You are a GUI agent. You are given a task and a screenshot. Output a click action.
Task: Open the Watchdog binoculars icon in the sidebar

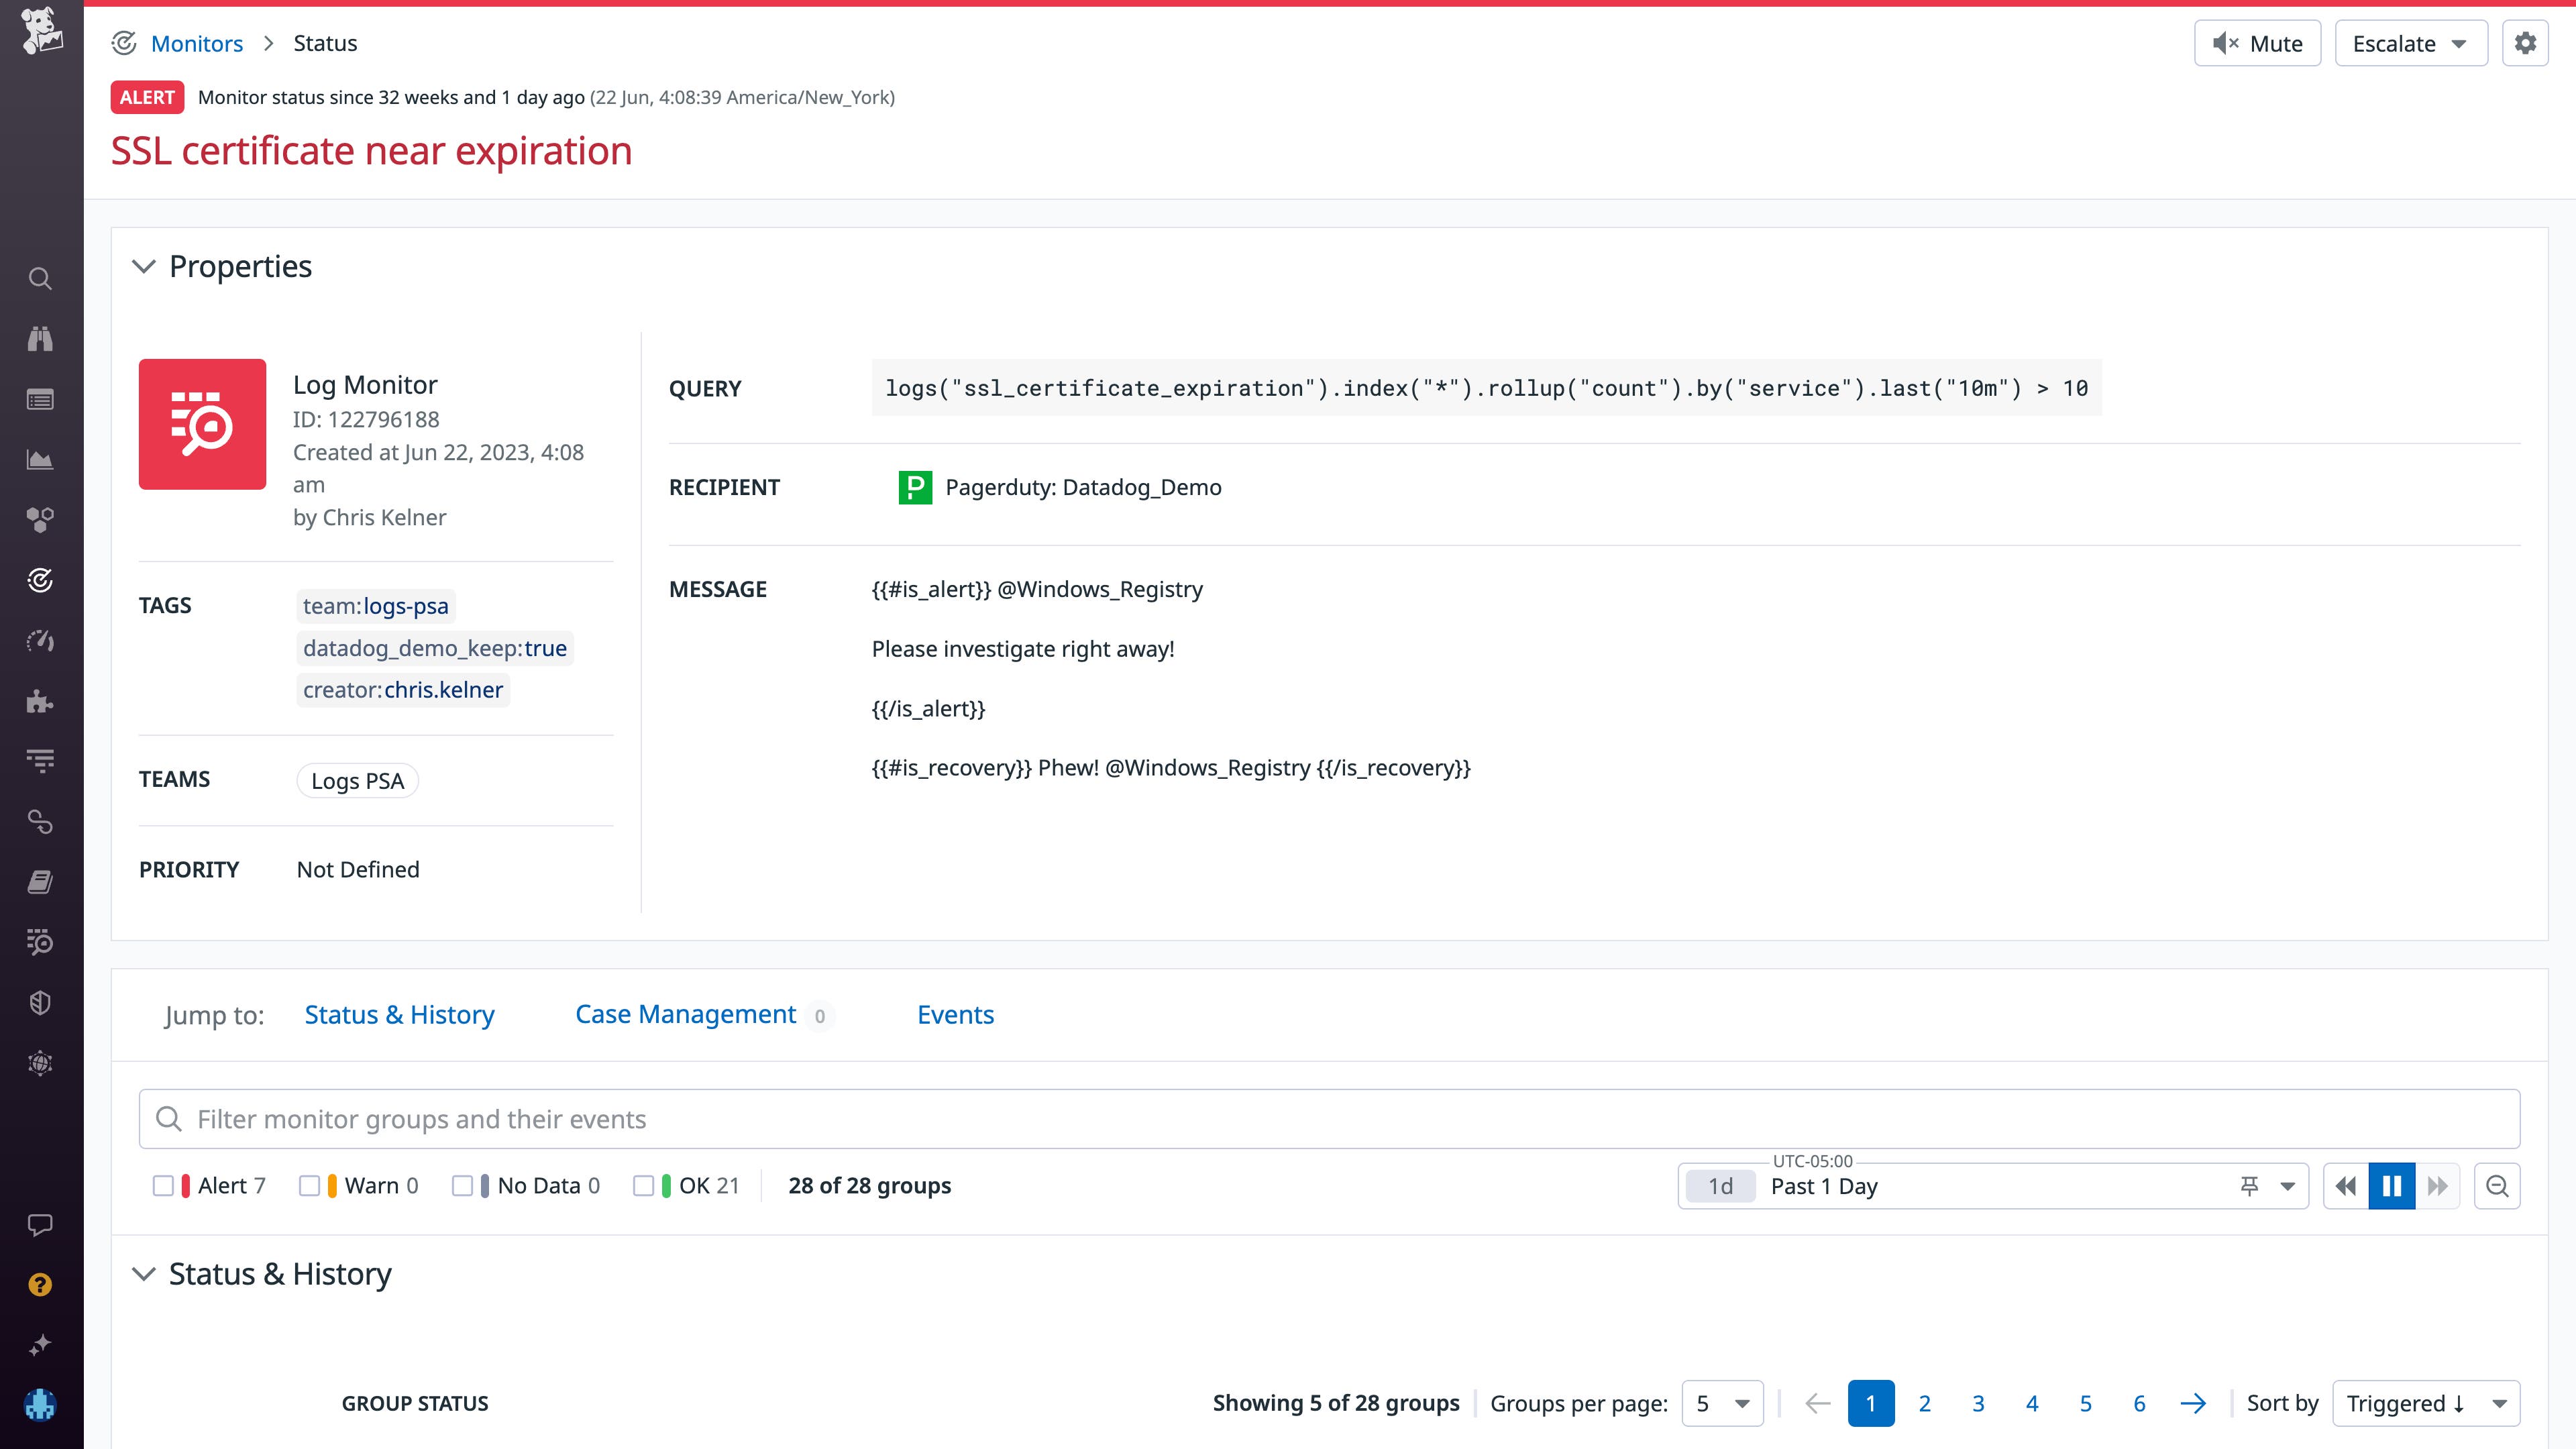[x=40, y=338]
